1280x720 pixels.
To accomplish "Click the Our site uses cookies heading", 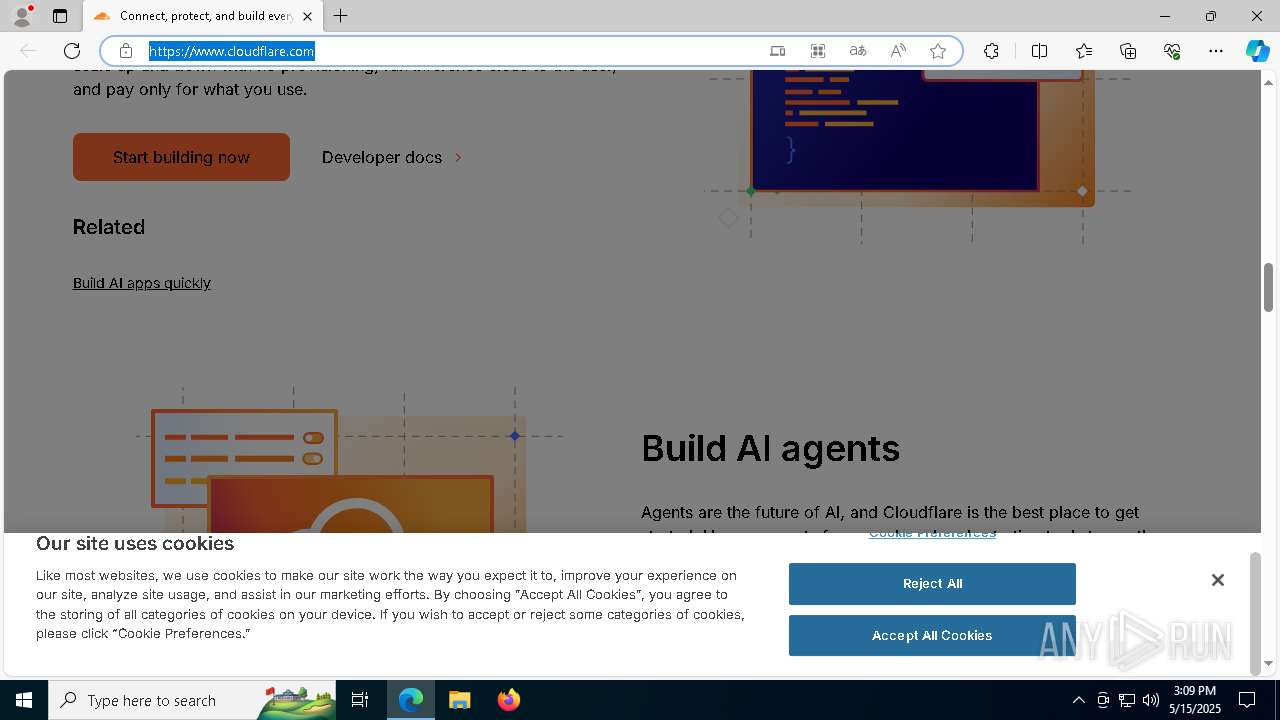I will click(135, 544).
